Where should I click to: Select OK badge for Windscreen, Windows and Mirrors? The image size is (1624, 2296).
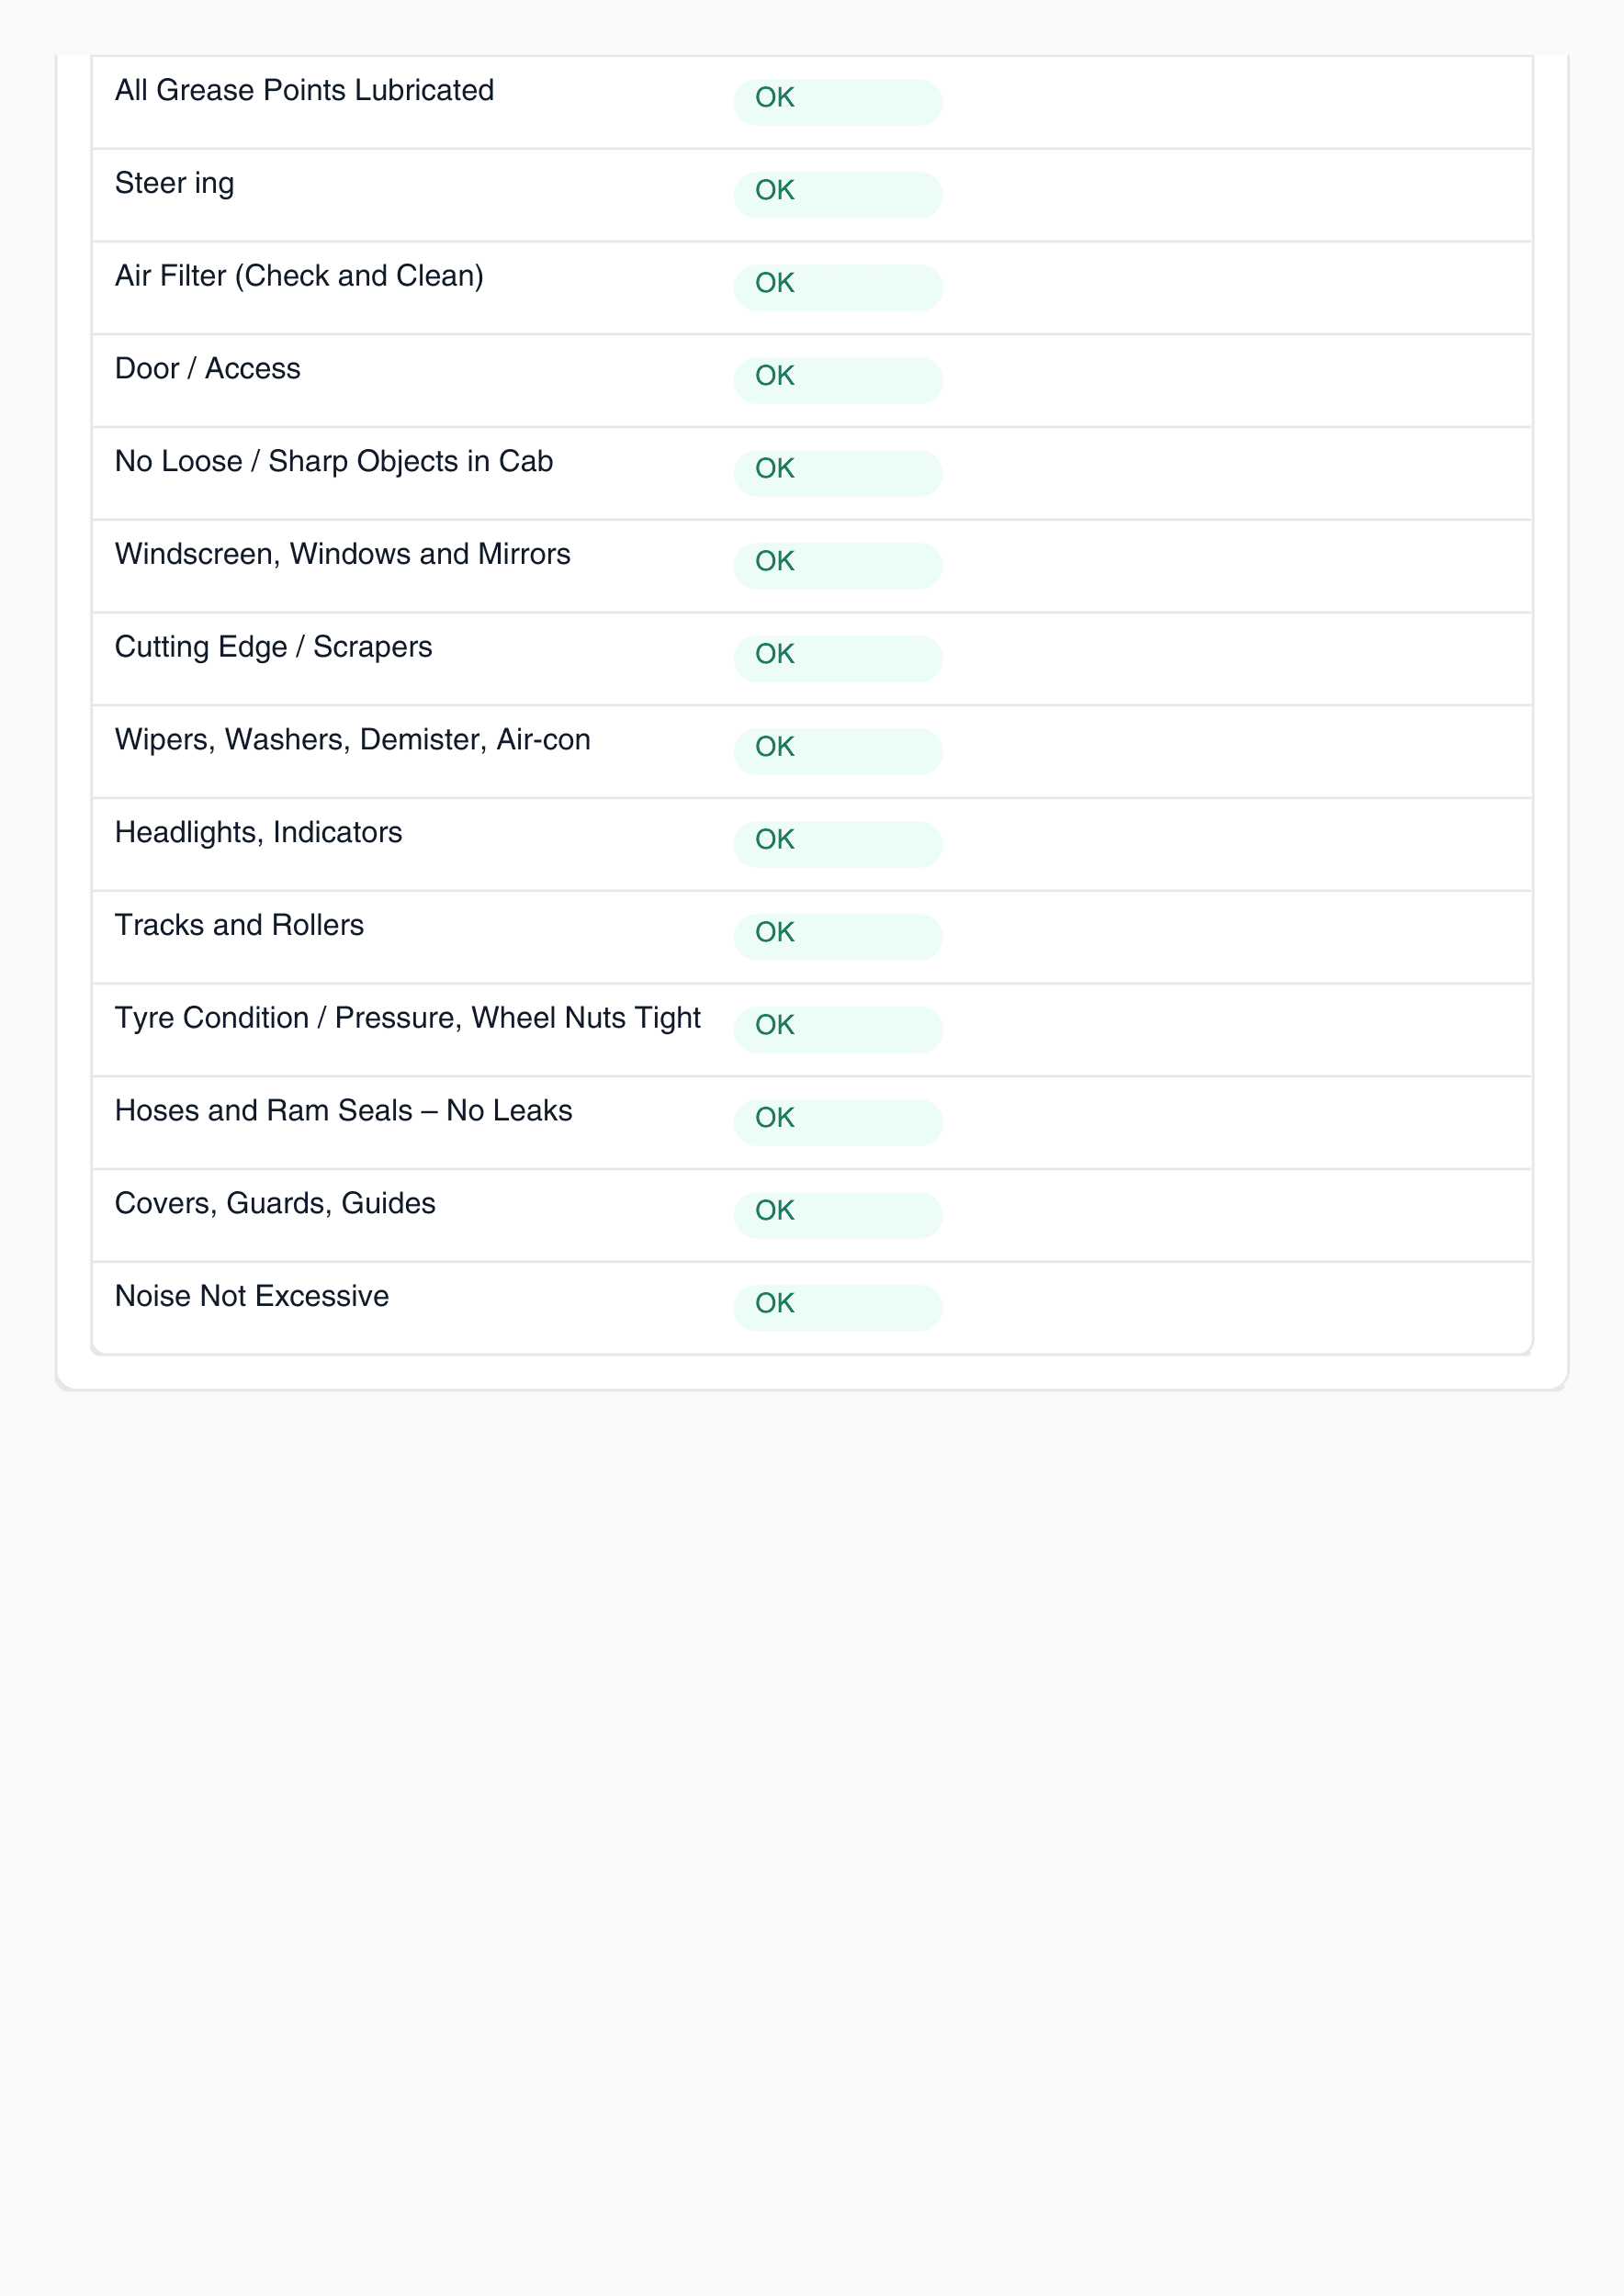pyautogui.click(x=837, y=565)
